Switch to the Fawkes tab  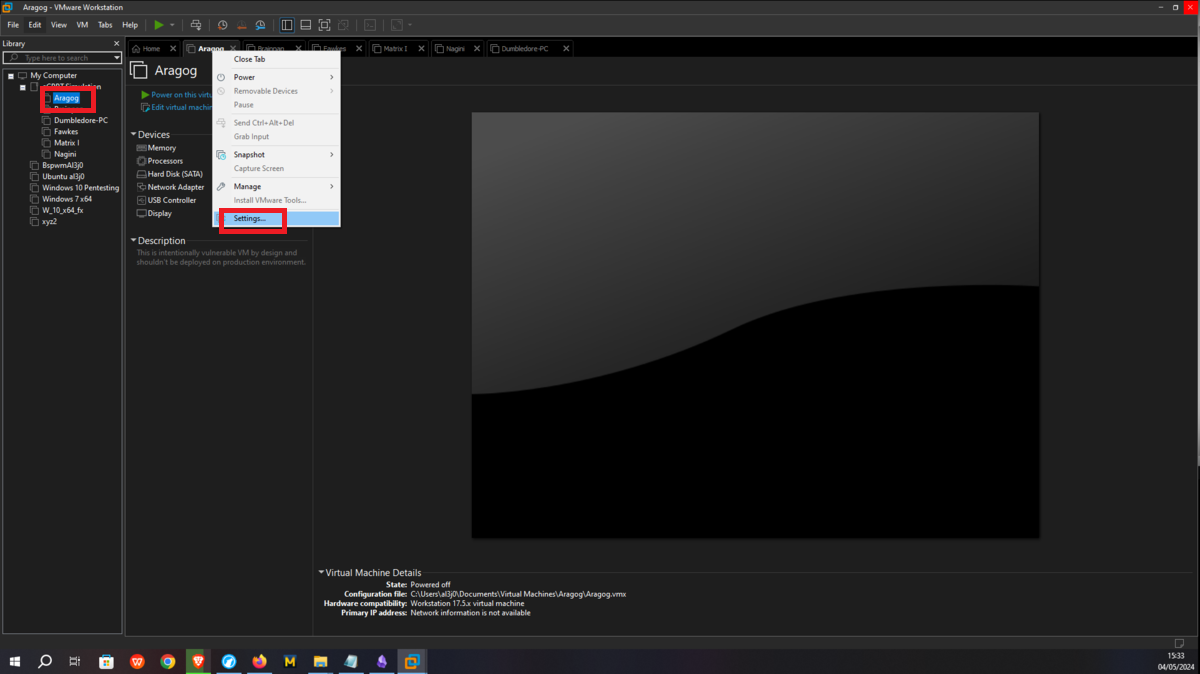click(334, 48)
